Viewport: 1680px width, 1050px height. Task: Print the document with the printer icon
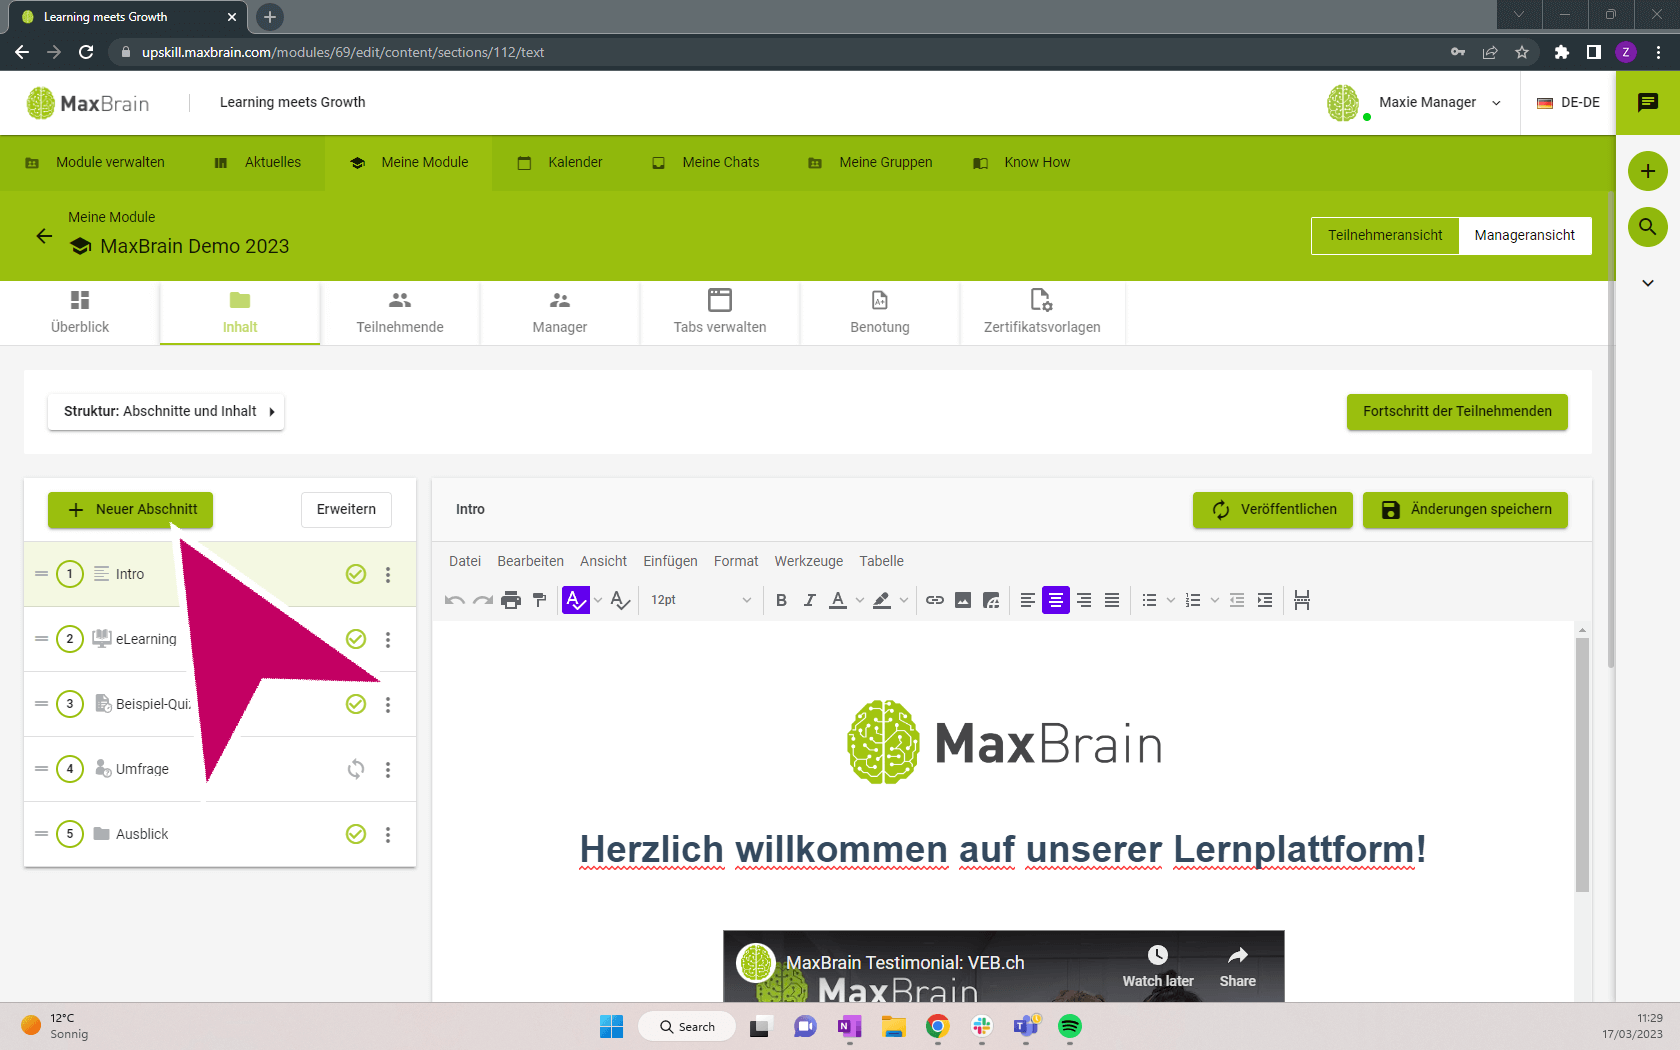pos(511,600)
